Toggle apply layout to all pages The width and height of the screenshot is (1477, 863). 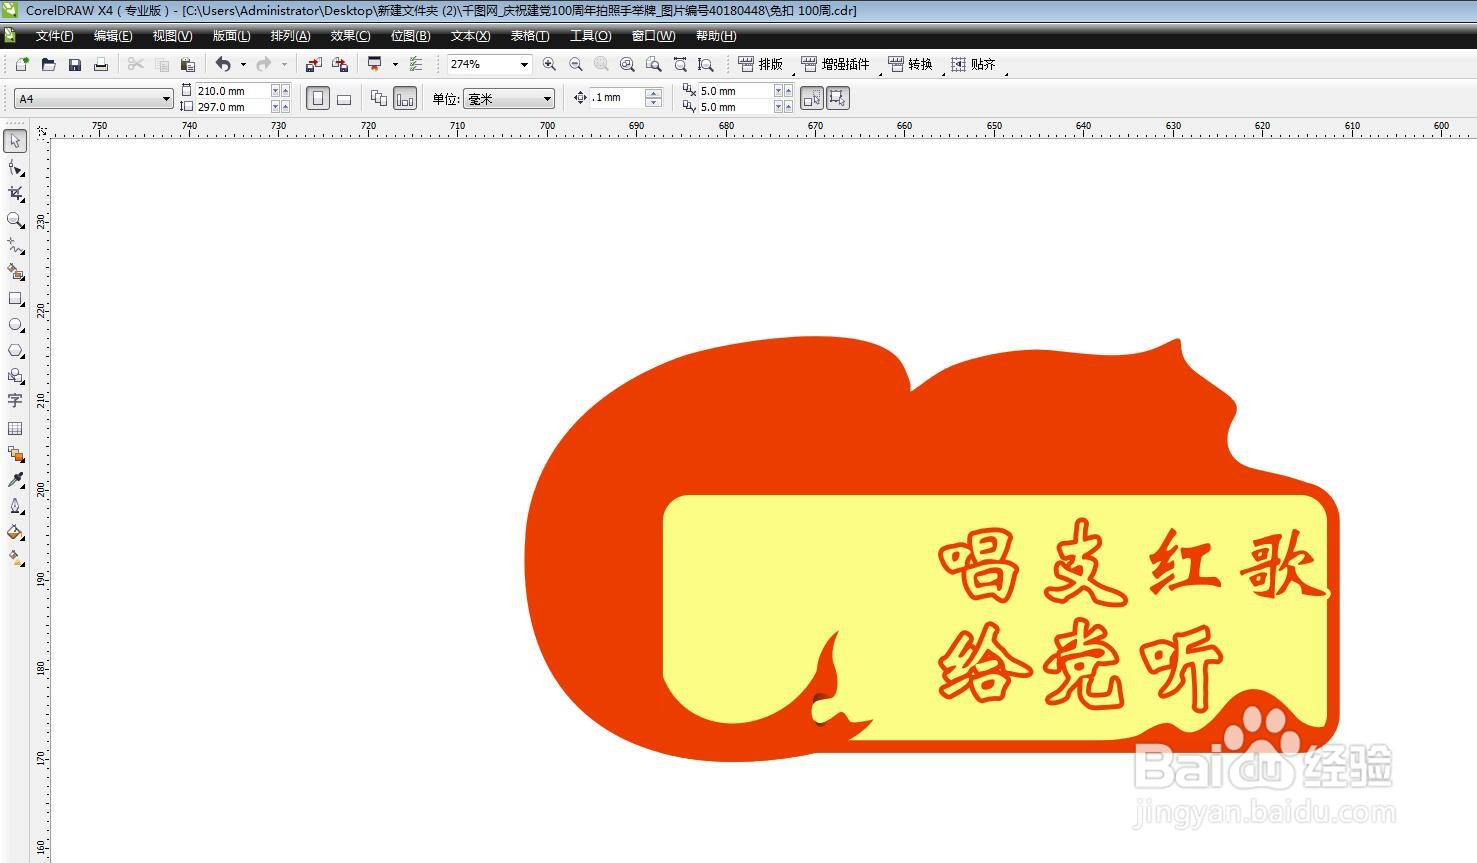[379, 98]
